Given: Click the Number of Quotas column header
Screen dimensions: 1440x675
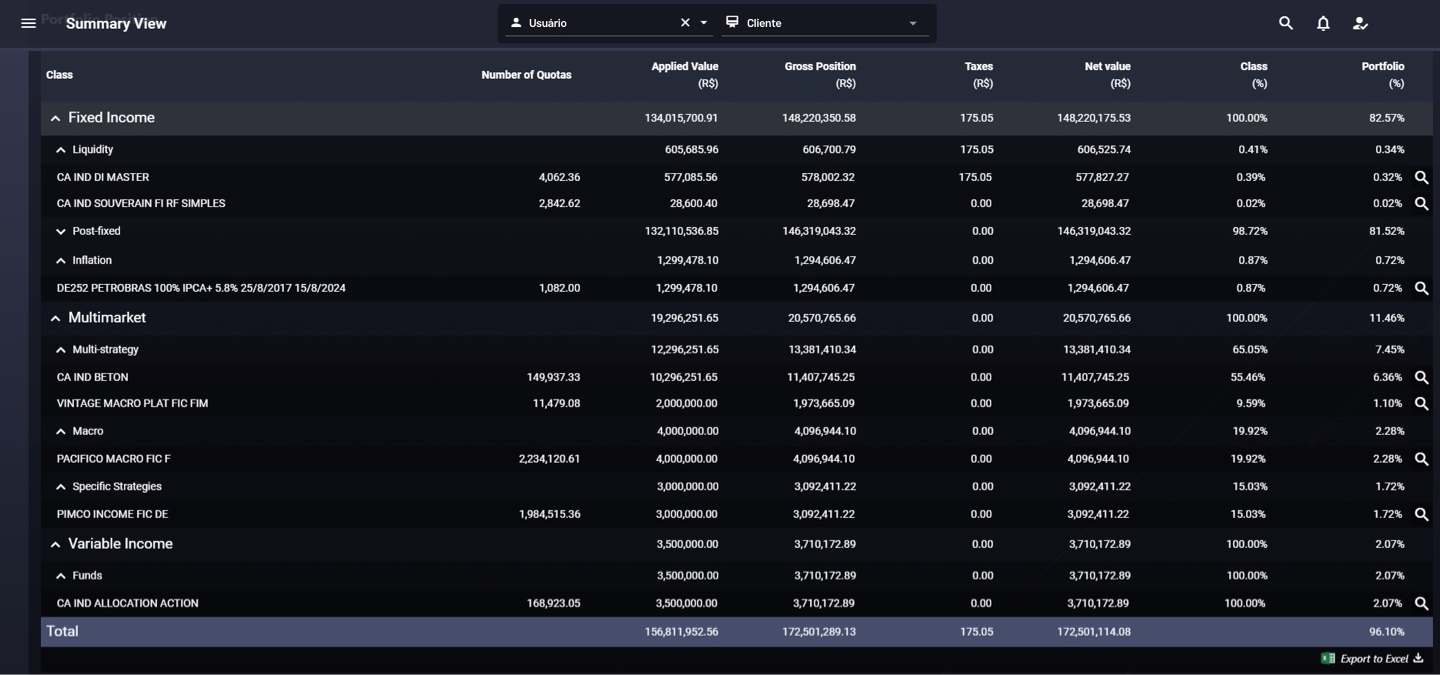Looking at the screenshot, I should 526,75.
